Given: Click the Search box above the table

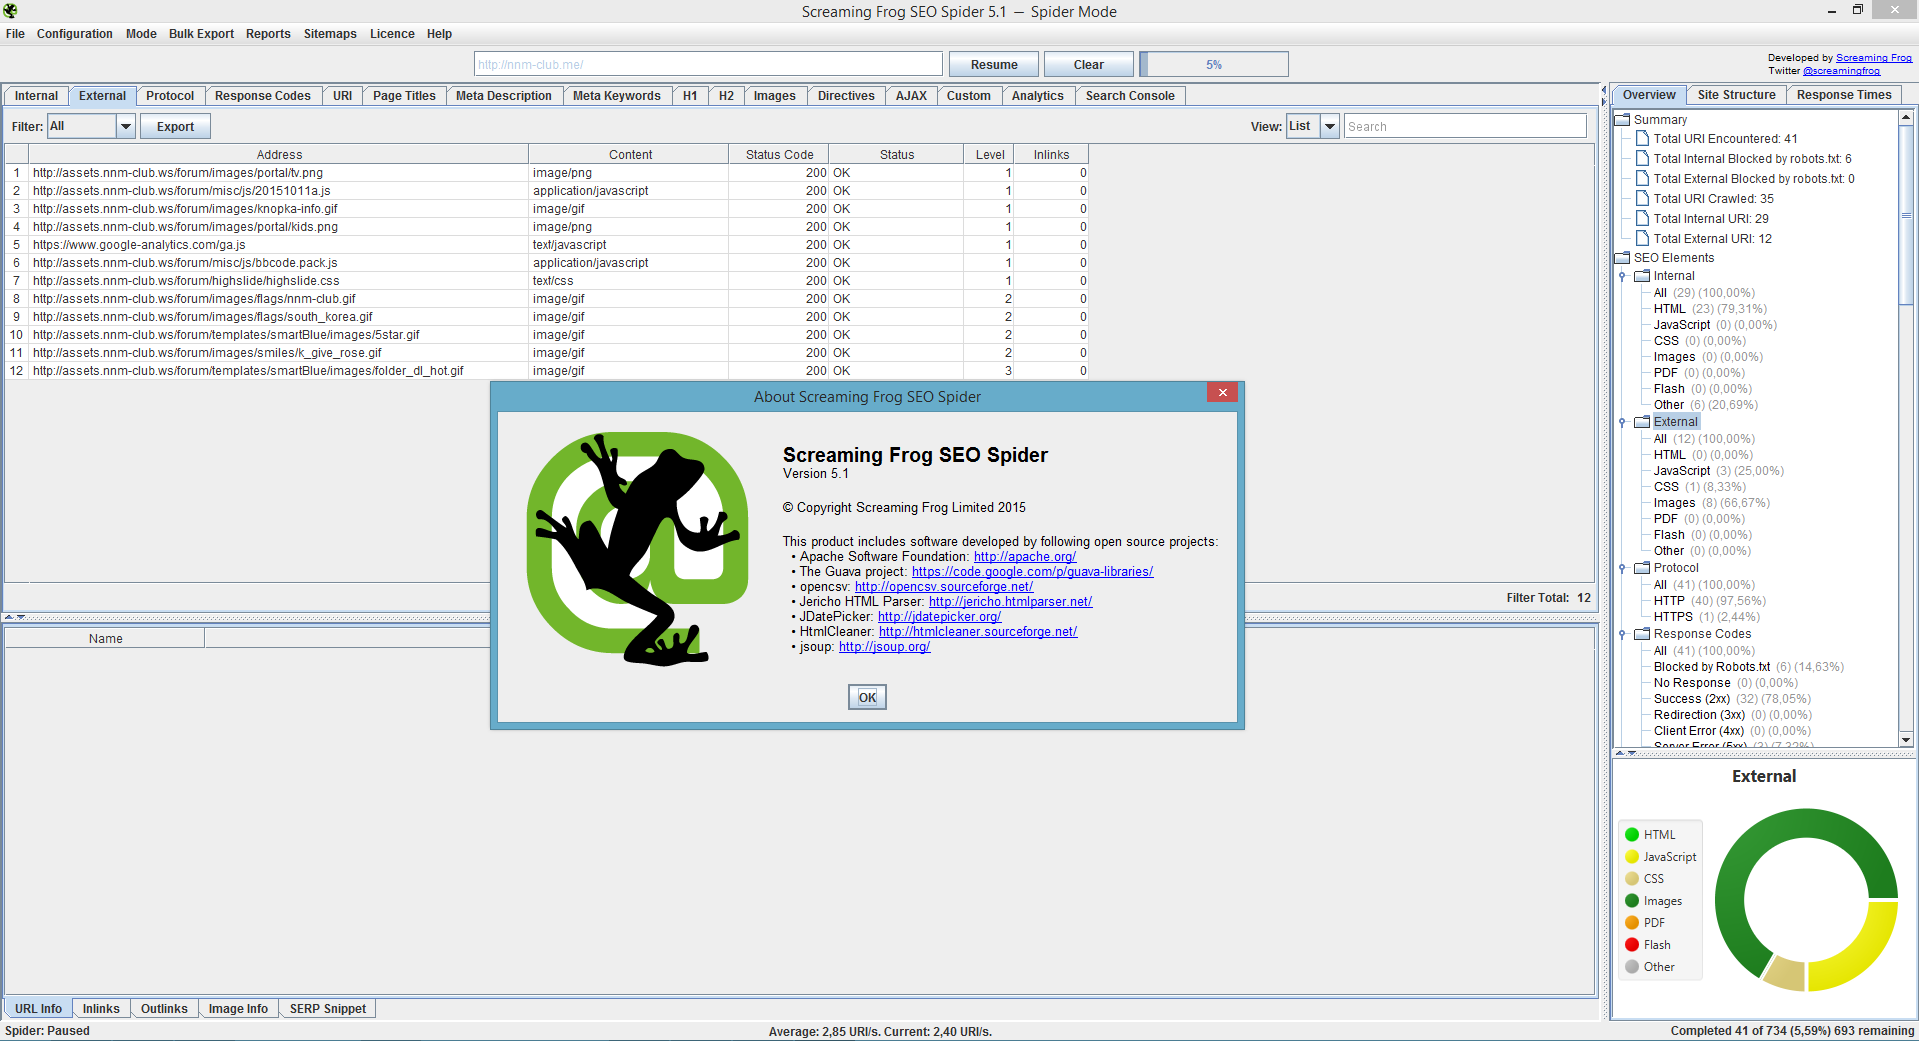Looking at the screenshot, I should tap(1465, 127).
